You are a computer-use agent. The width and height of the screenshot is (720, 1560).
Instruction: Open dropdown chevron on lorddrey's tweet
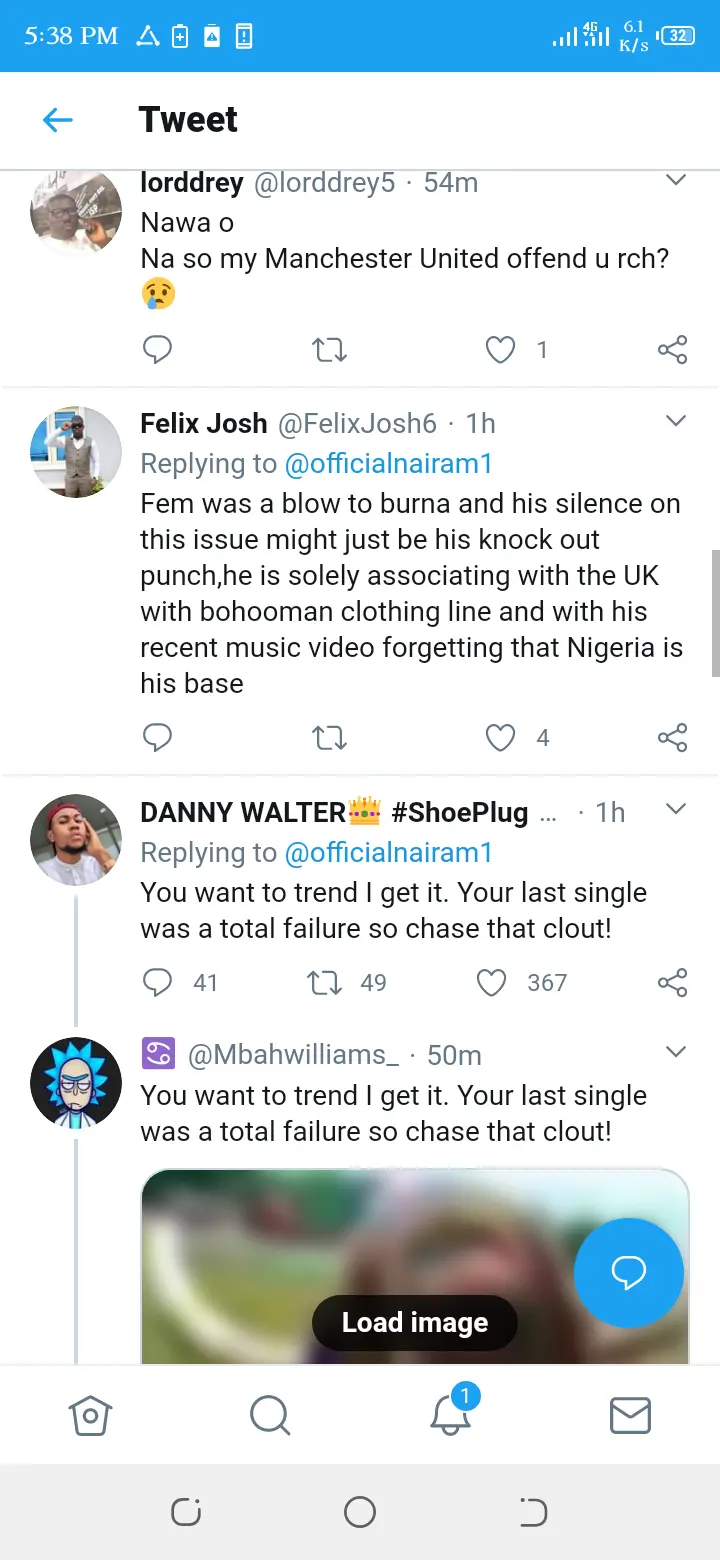point(676,181)
